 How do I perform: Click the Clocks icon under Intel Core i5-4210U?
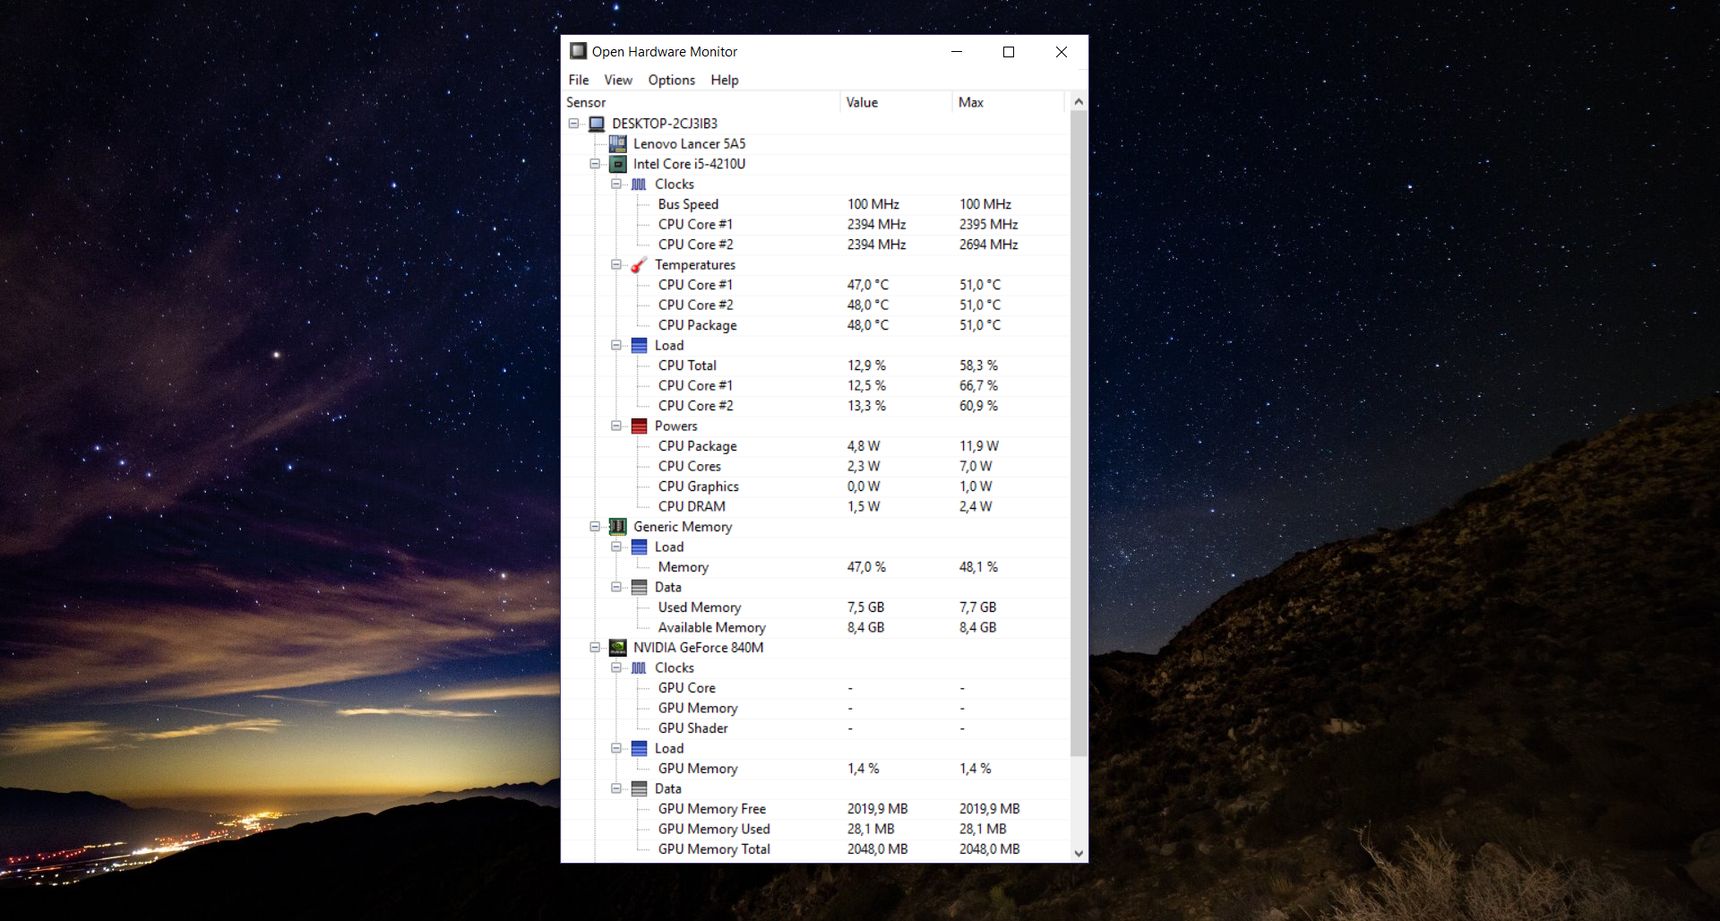639,184
